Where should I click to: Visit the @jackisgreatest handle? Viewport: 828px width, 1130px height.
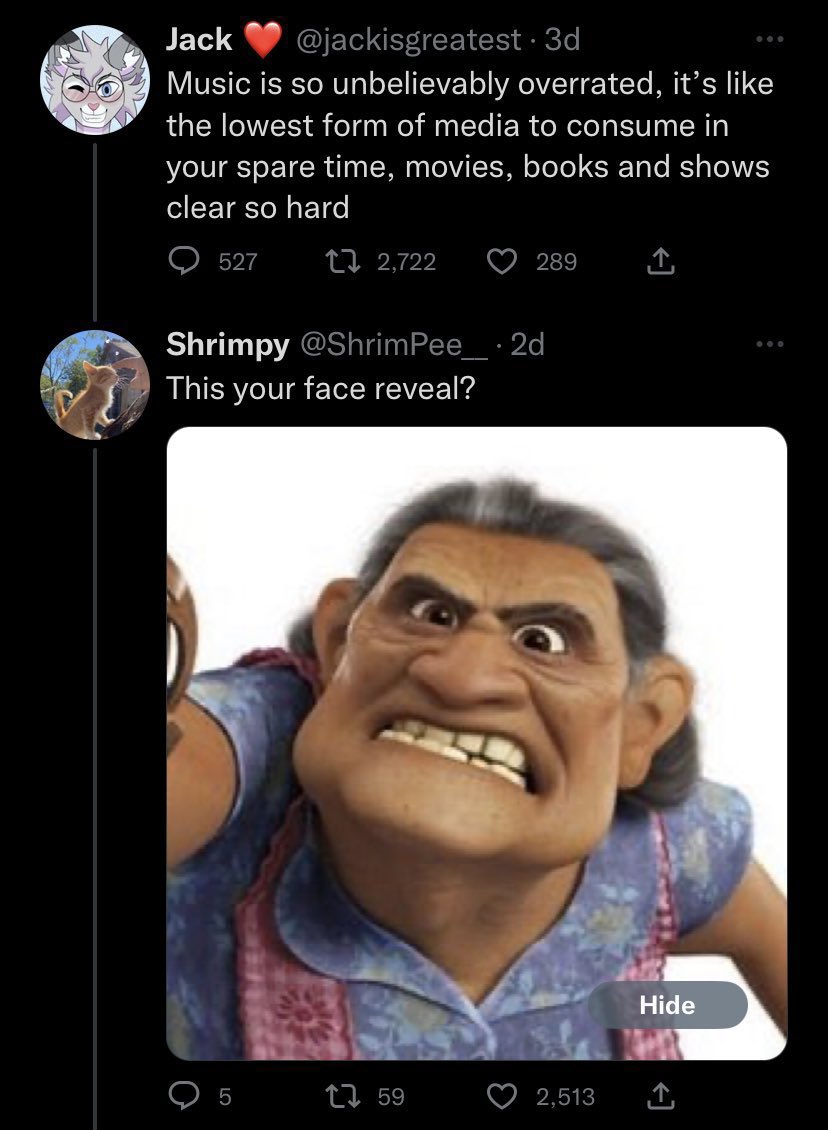point(407,40)
